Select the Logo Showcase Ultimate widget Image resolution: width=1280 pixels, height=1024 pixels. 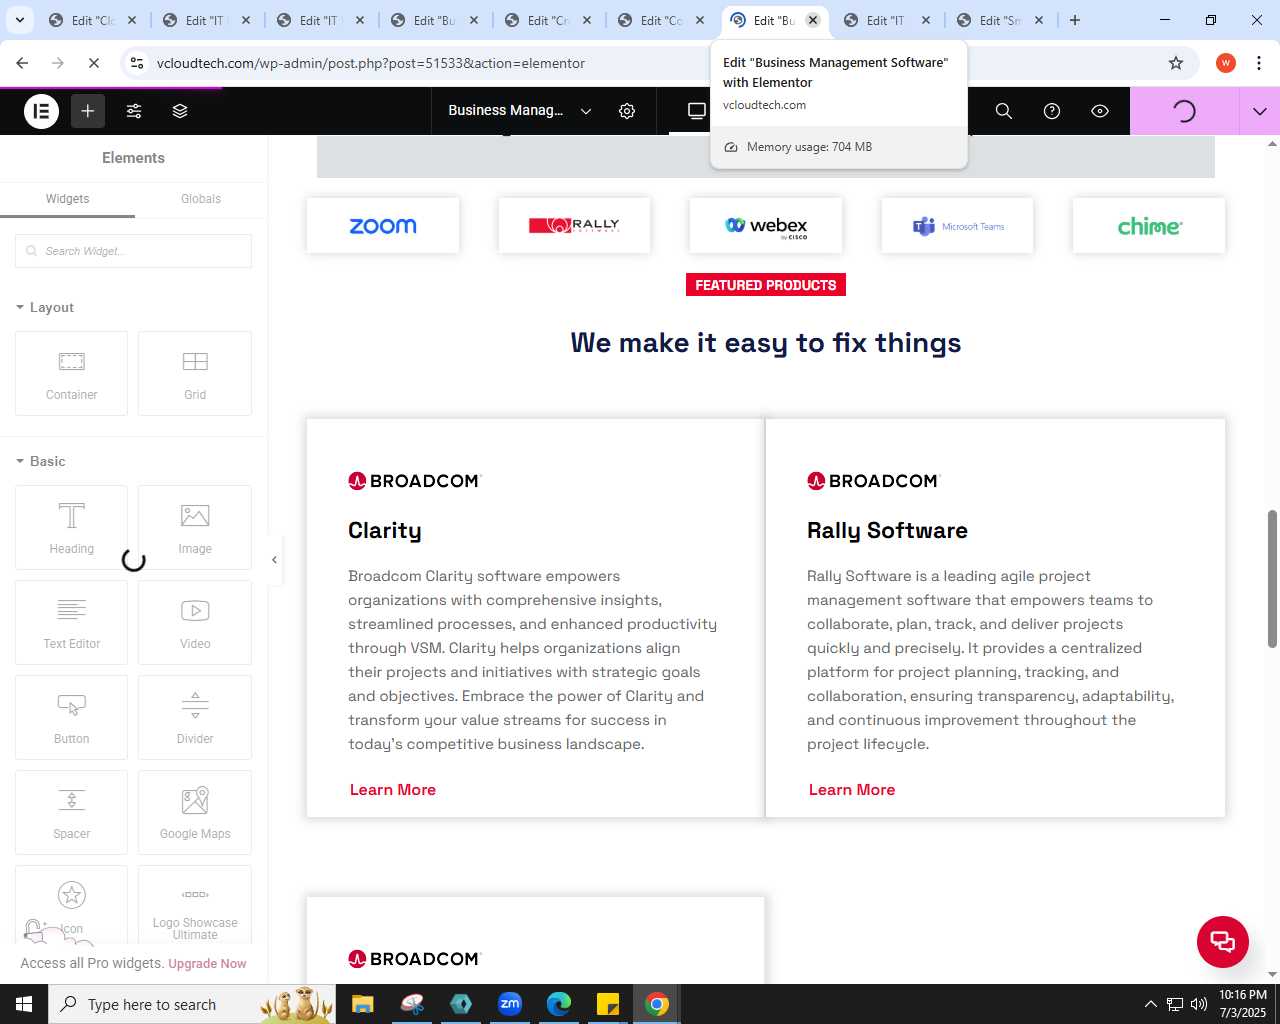pyautogui.click(x=195, y=905)
